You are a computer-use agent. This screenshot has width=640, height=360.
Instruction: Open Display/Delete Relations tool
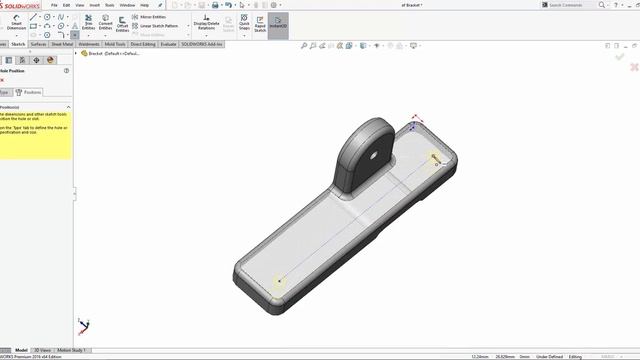tap(206, 22)
